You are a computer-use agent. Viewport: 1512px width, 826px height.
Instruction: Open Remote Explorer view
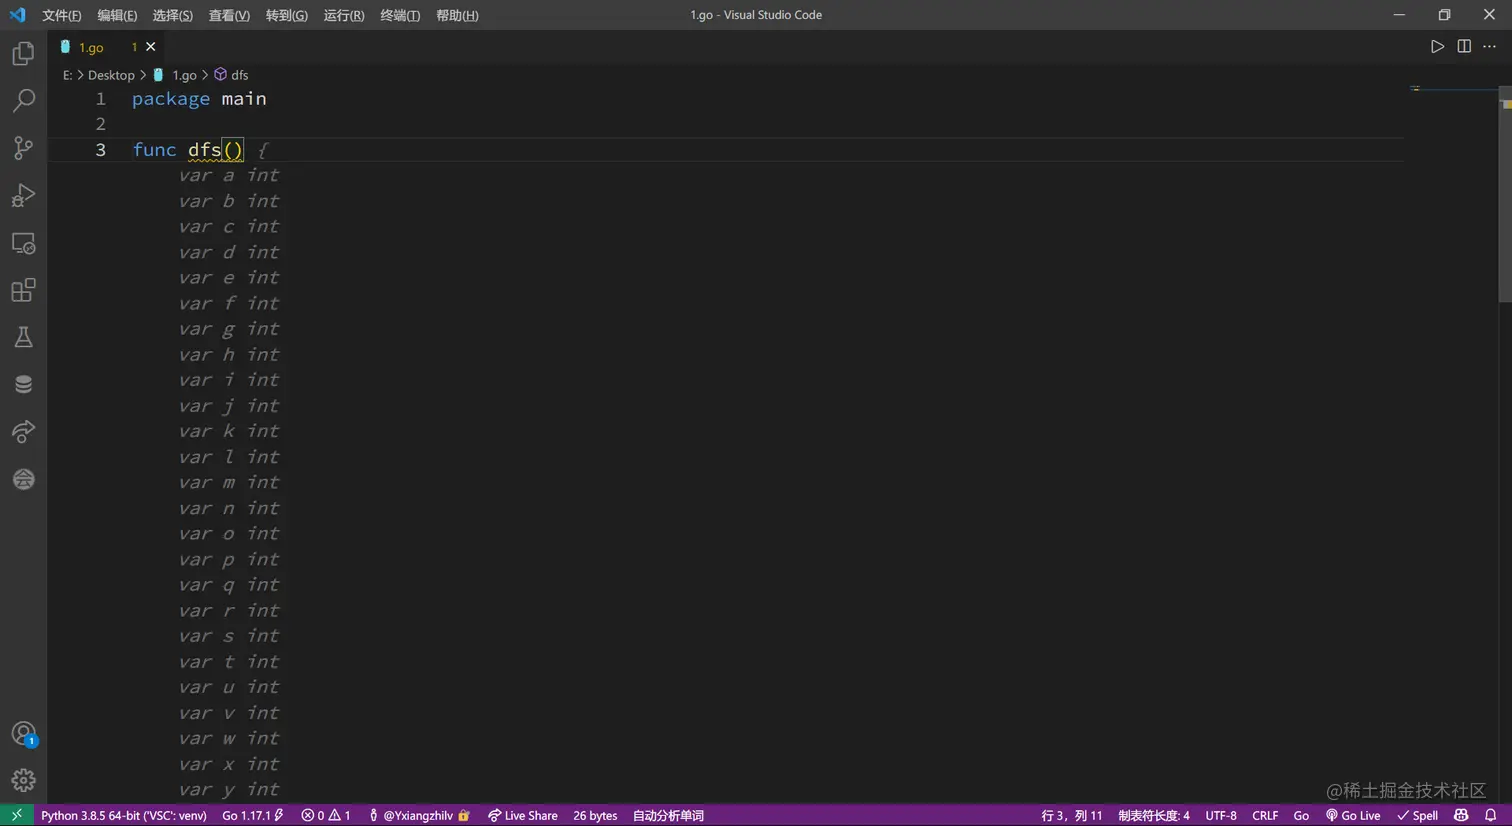pyautogui.click(x=23, y=243)
